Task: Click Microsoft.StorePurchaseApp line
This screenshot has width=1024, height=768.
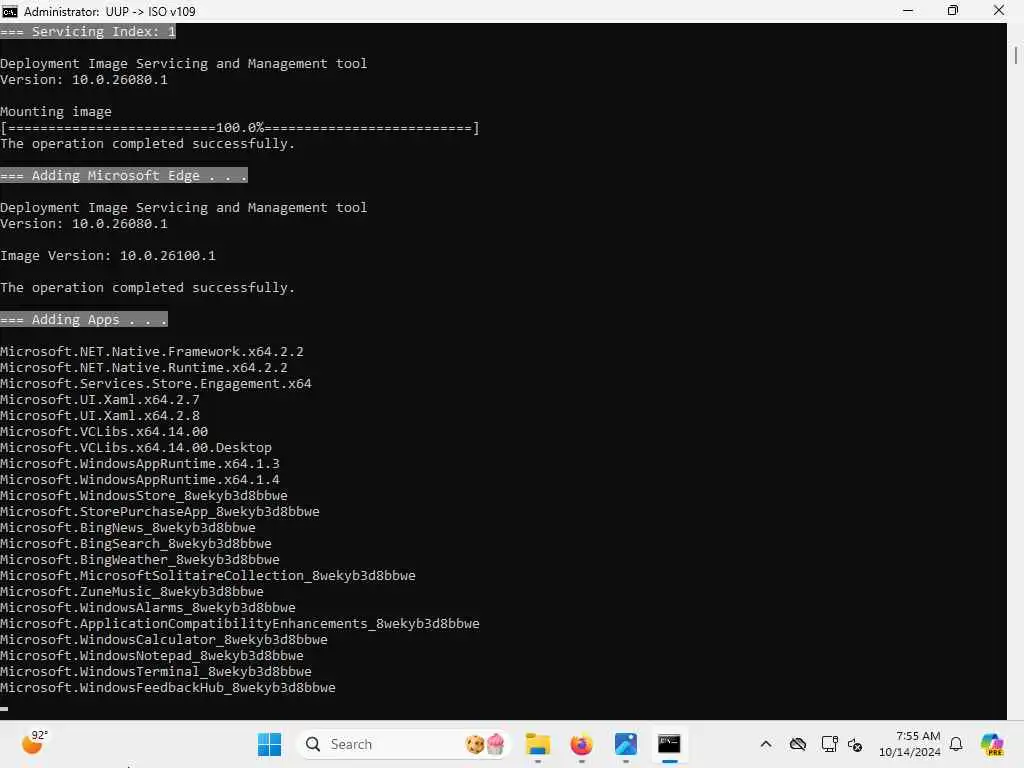Action: pos(160,511)
